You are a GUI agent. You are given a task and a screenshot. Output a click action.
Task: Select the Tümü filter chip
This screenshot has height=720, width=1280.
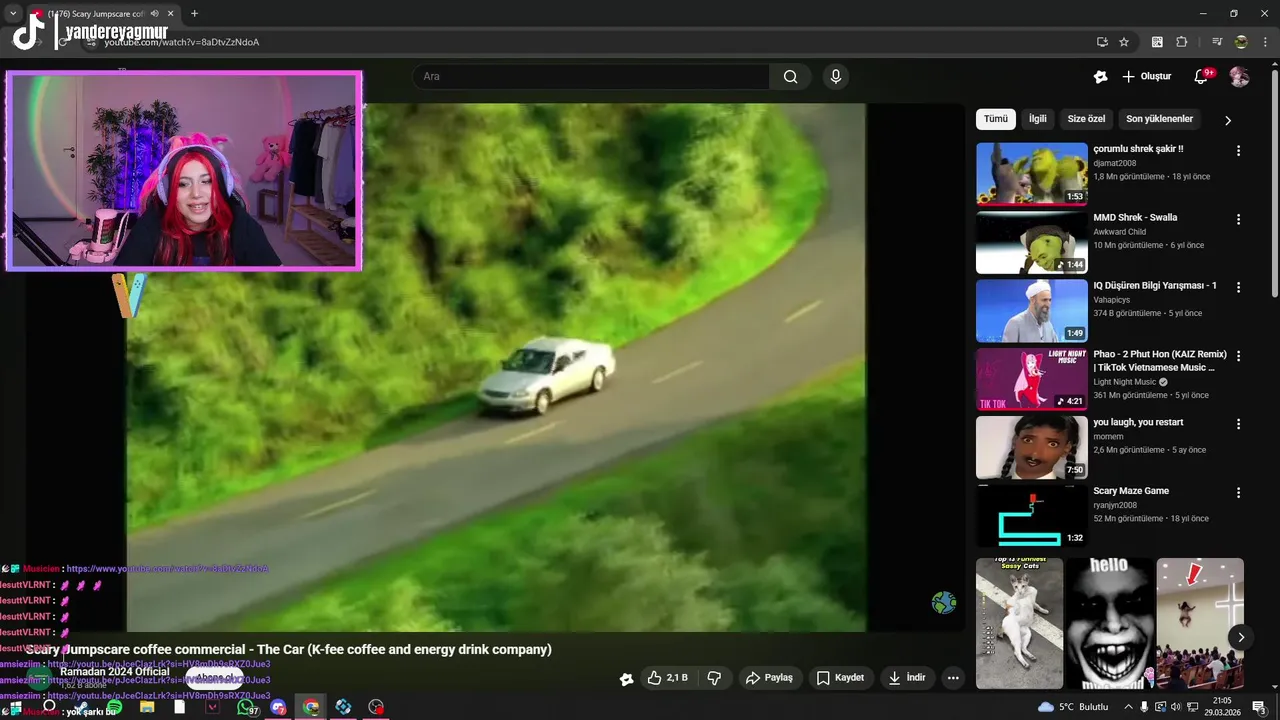tap(996, 119)
